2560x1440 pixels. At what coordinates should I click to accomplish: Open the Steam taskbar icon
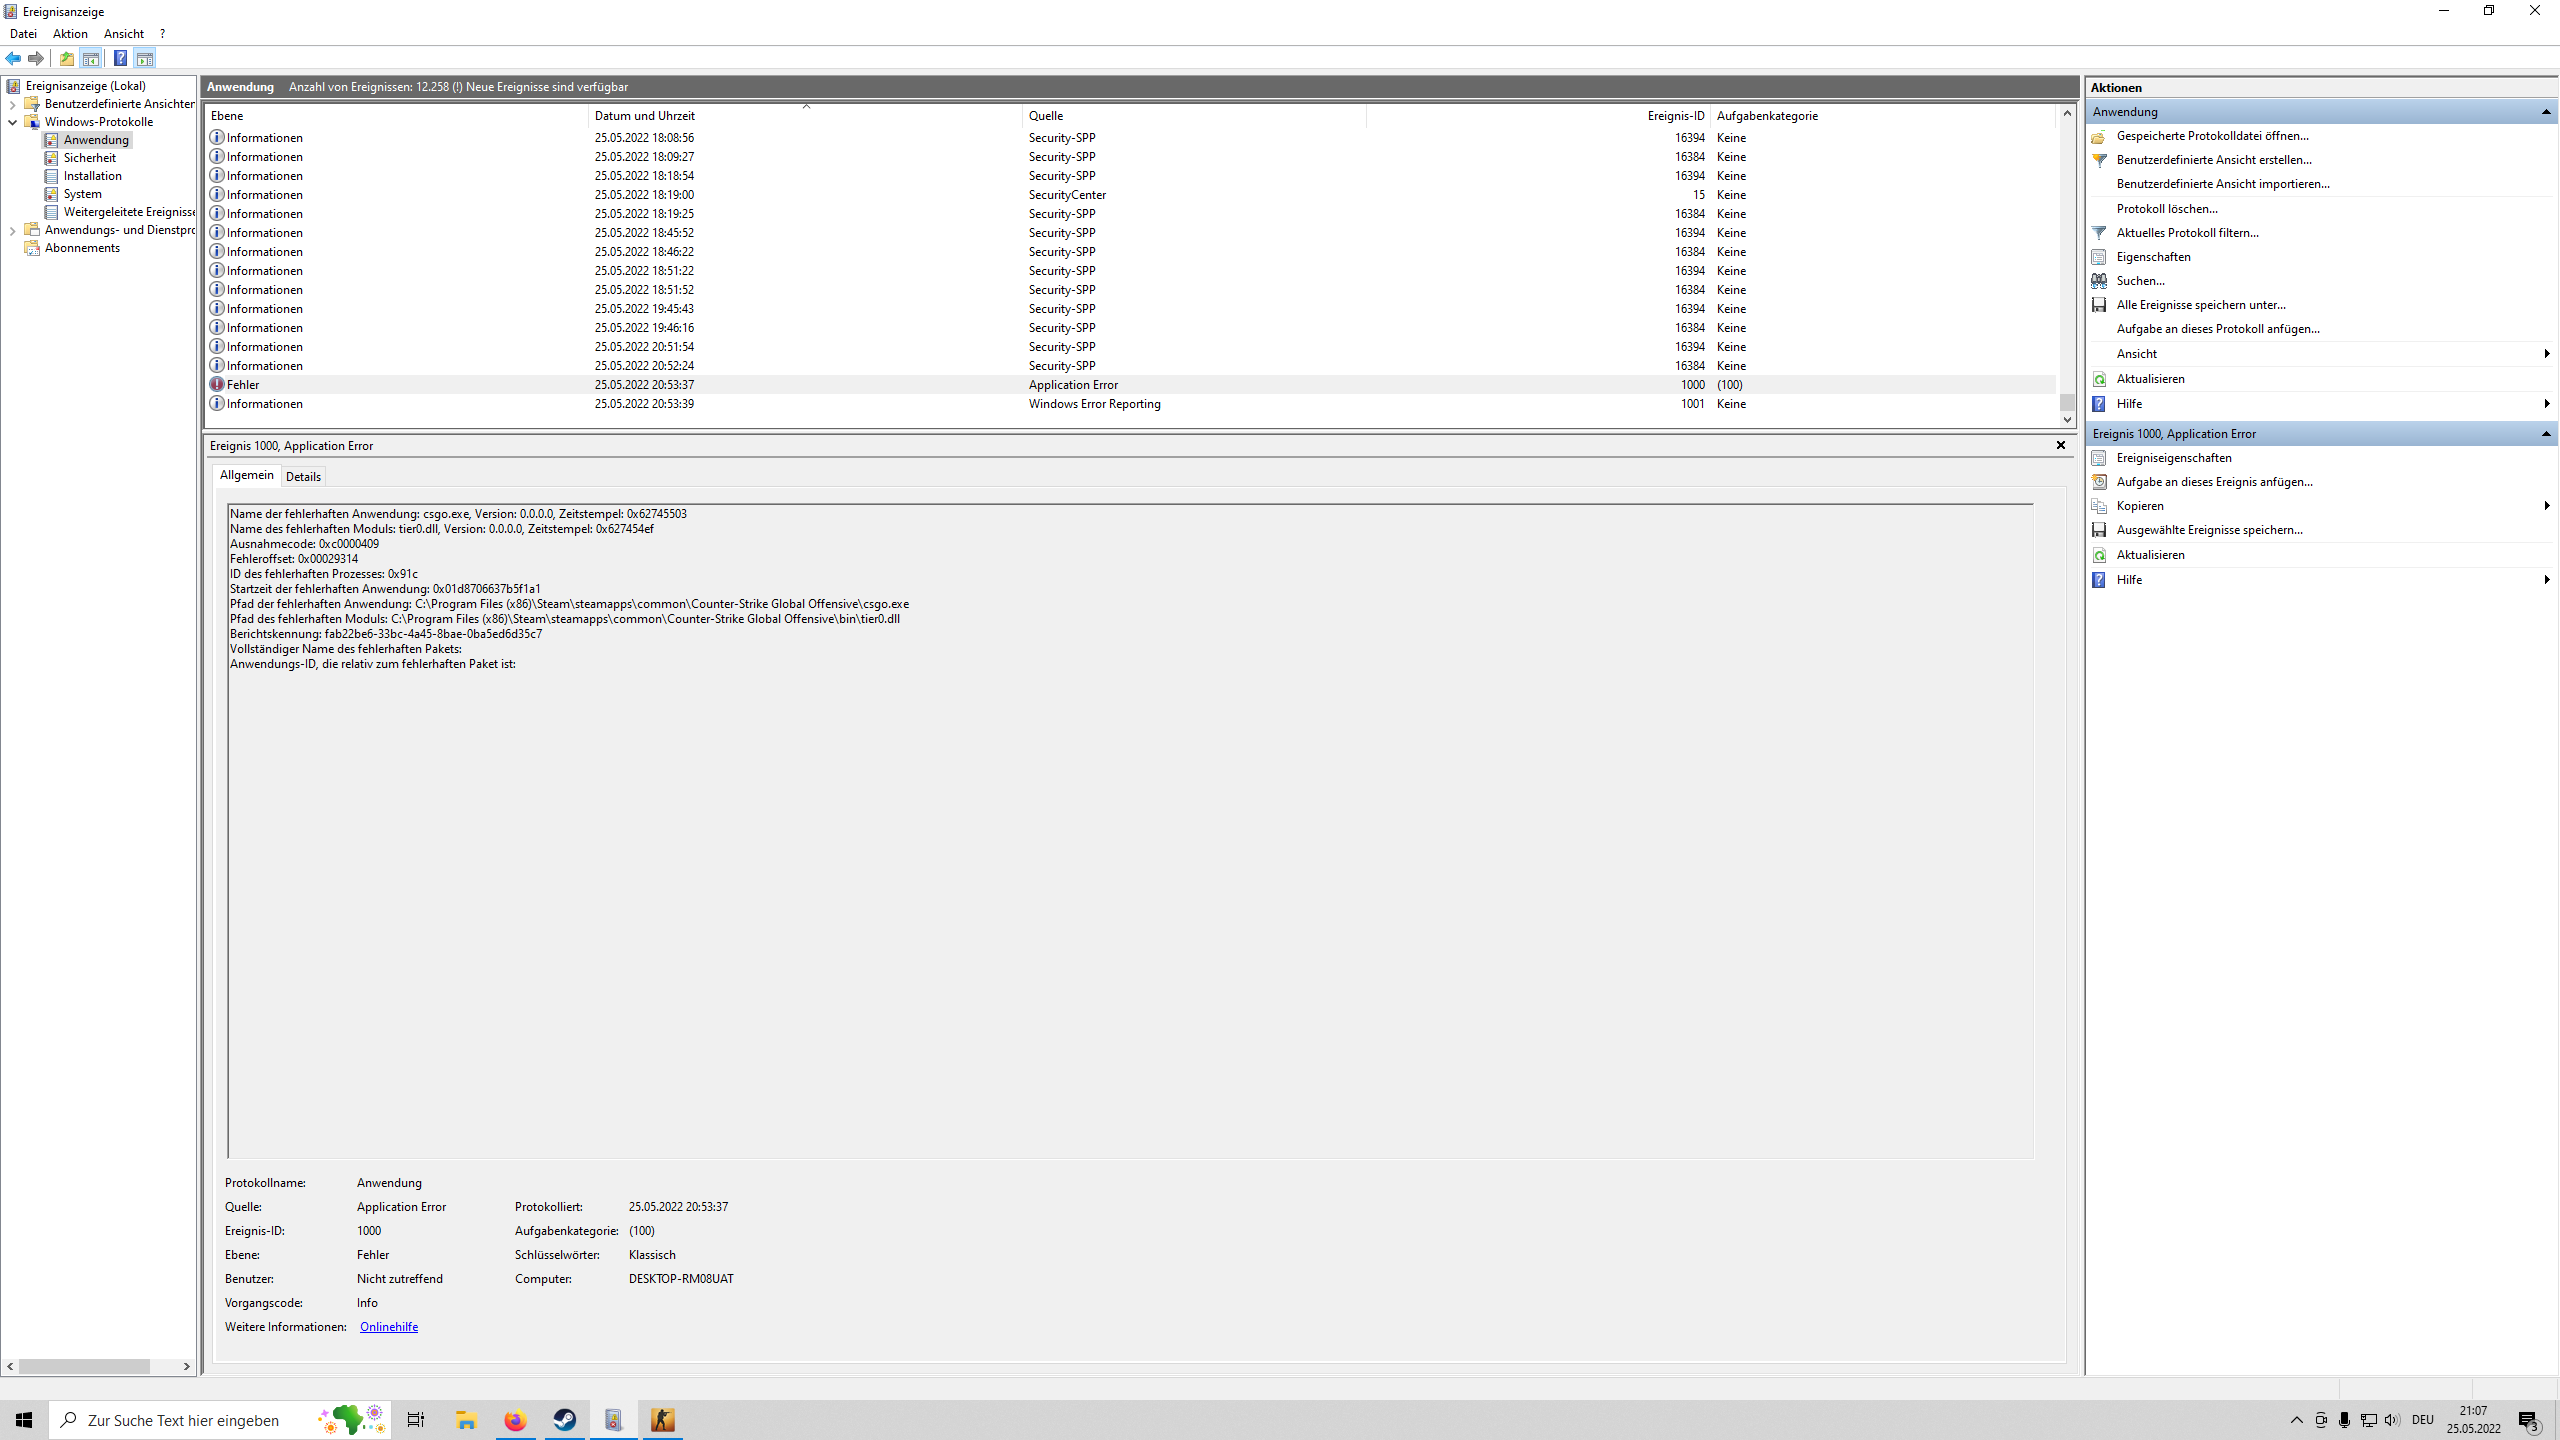pos(565,1420)
